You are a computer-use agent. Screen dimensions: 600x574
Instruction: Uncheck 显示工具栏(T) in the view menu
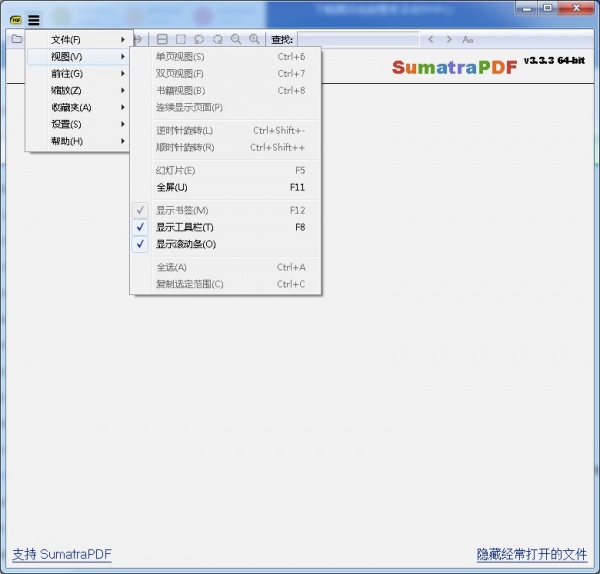185,227
